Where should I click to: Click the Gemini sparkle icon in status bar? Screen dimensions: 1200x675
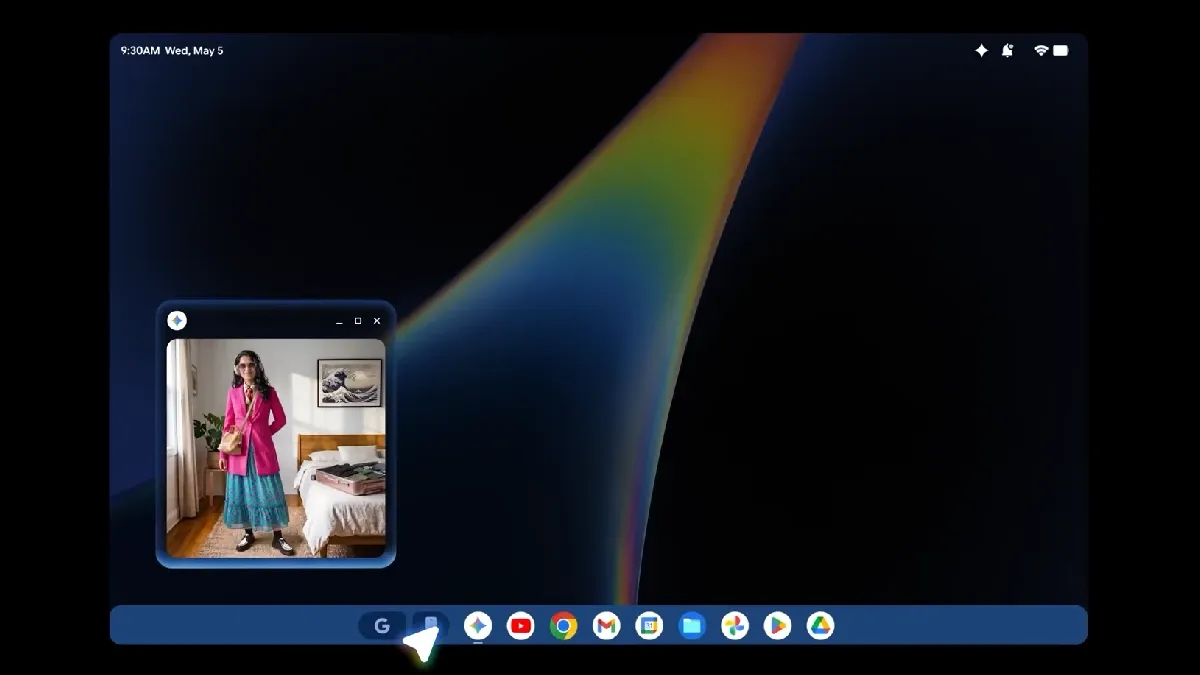(x=981, y=50)
